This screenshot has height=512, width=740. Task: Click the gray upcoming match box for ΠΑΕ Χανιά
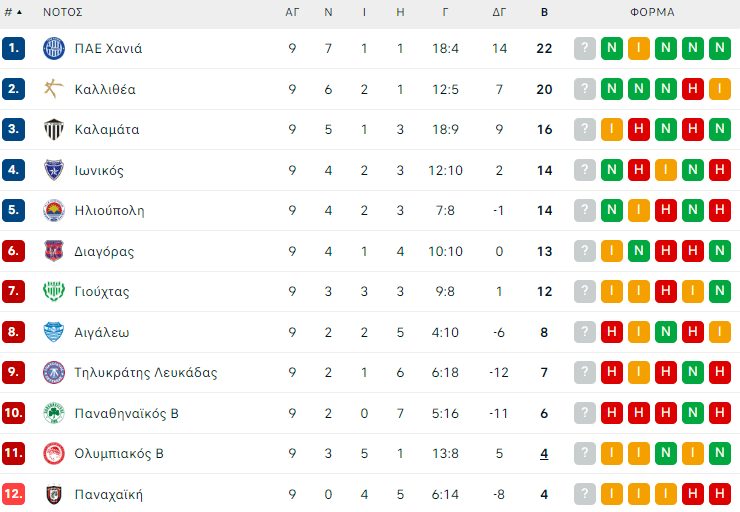[585, 48]
